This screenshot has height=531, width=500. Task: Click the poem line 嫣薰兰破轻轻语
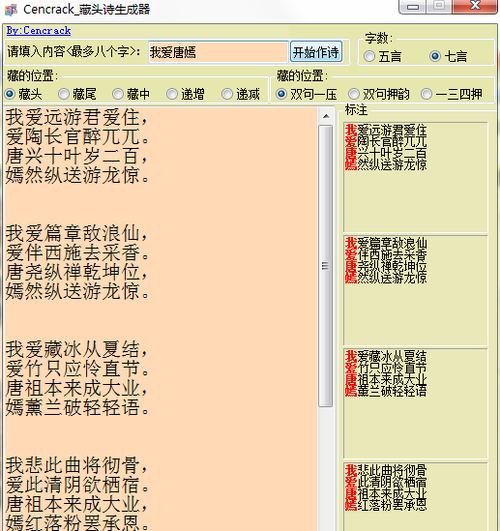[77, 407]
